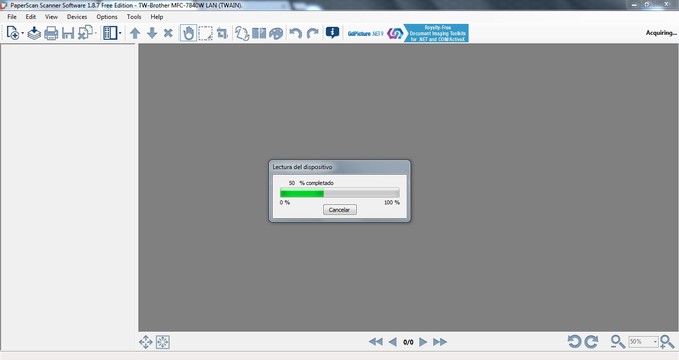Go to next page arrow
679x360 pixels.
(423, 342)
